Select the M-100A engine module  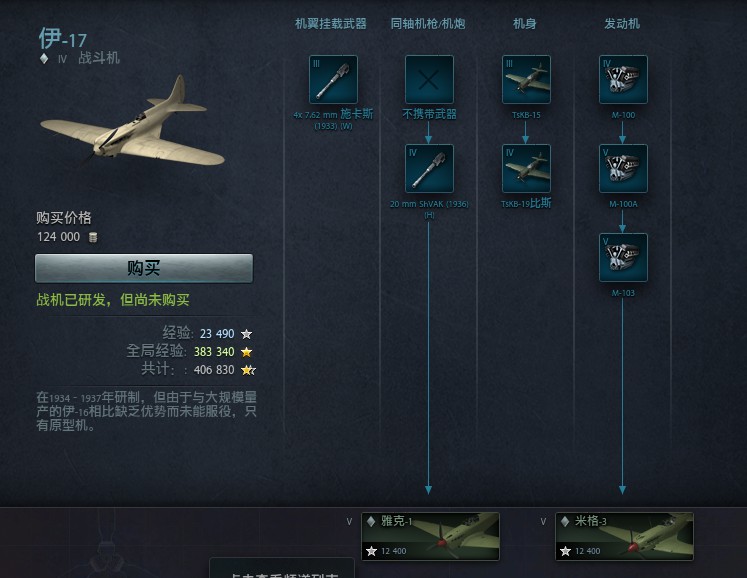click(x=623, y=168)
